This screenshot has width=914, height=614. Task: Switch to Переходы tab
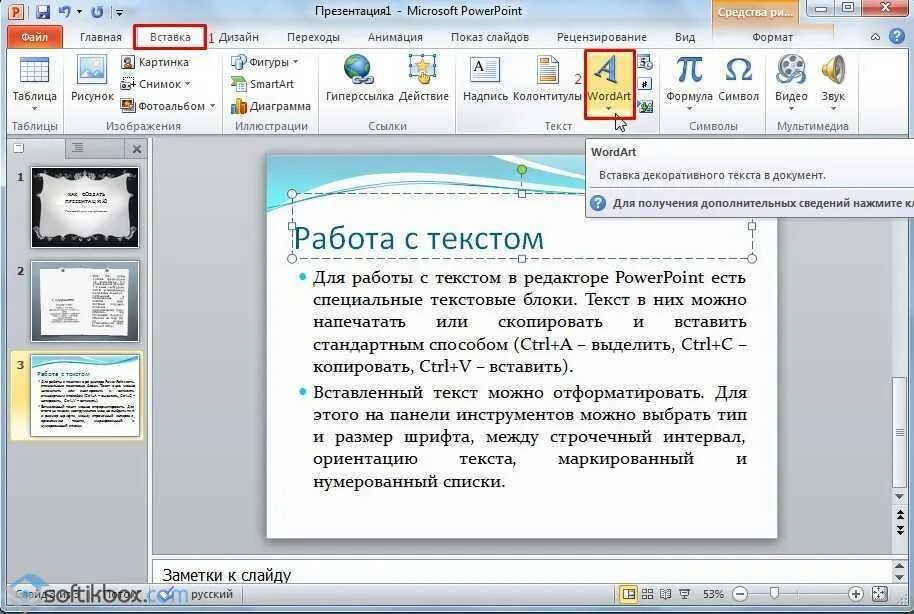click(313, 37)
